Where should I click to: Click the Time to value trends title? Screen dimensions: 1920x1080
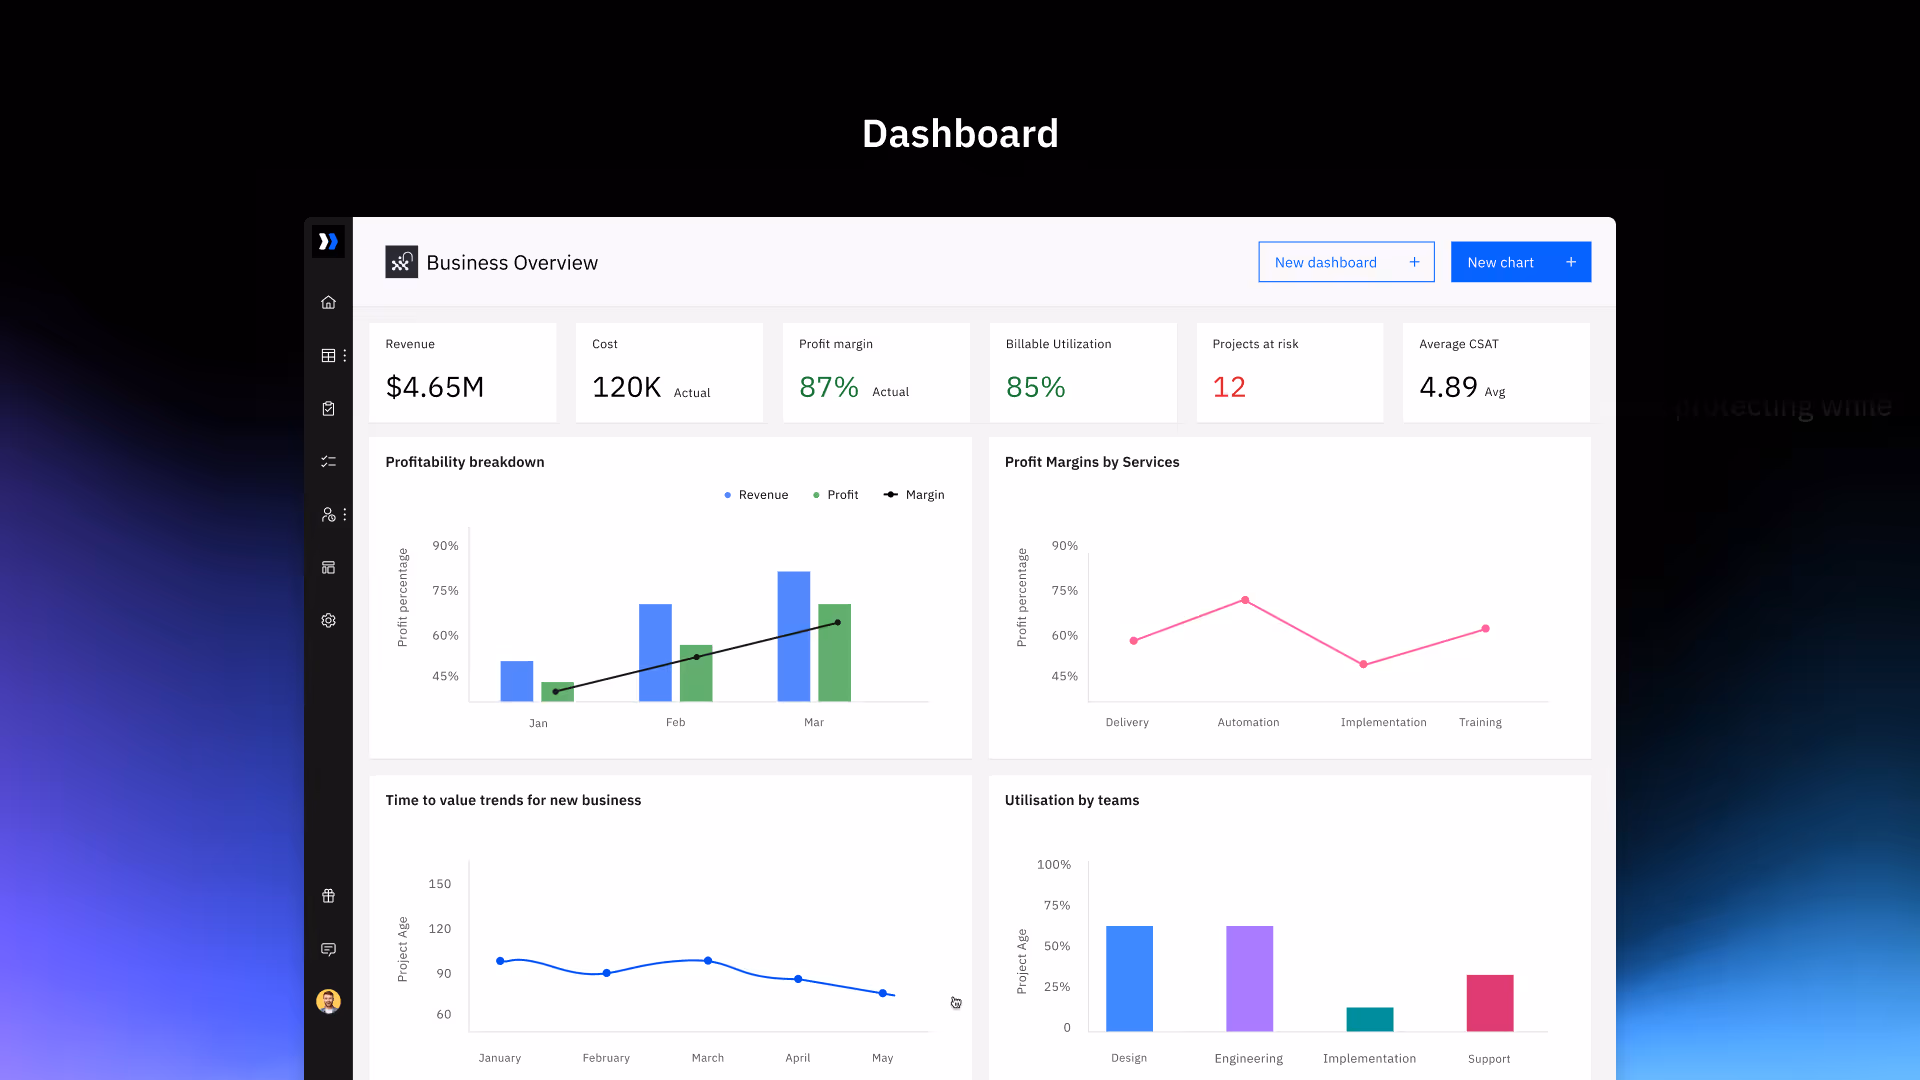point(513,800)
